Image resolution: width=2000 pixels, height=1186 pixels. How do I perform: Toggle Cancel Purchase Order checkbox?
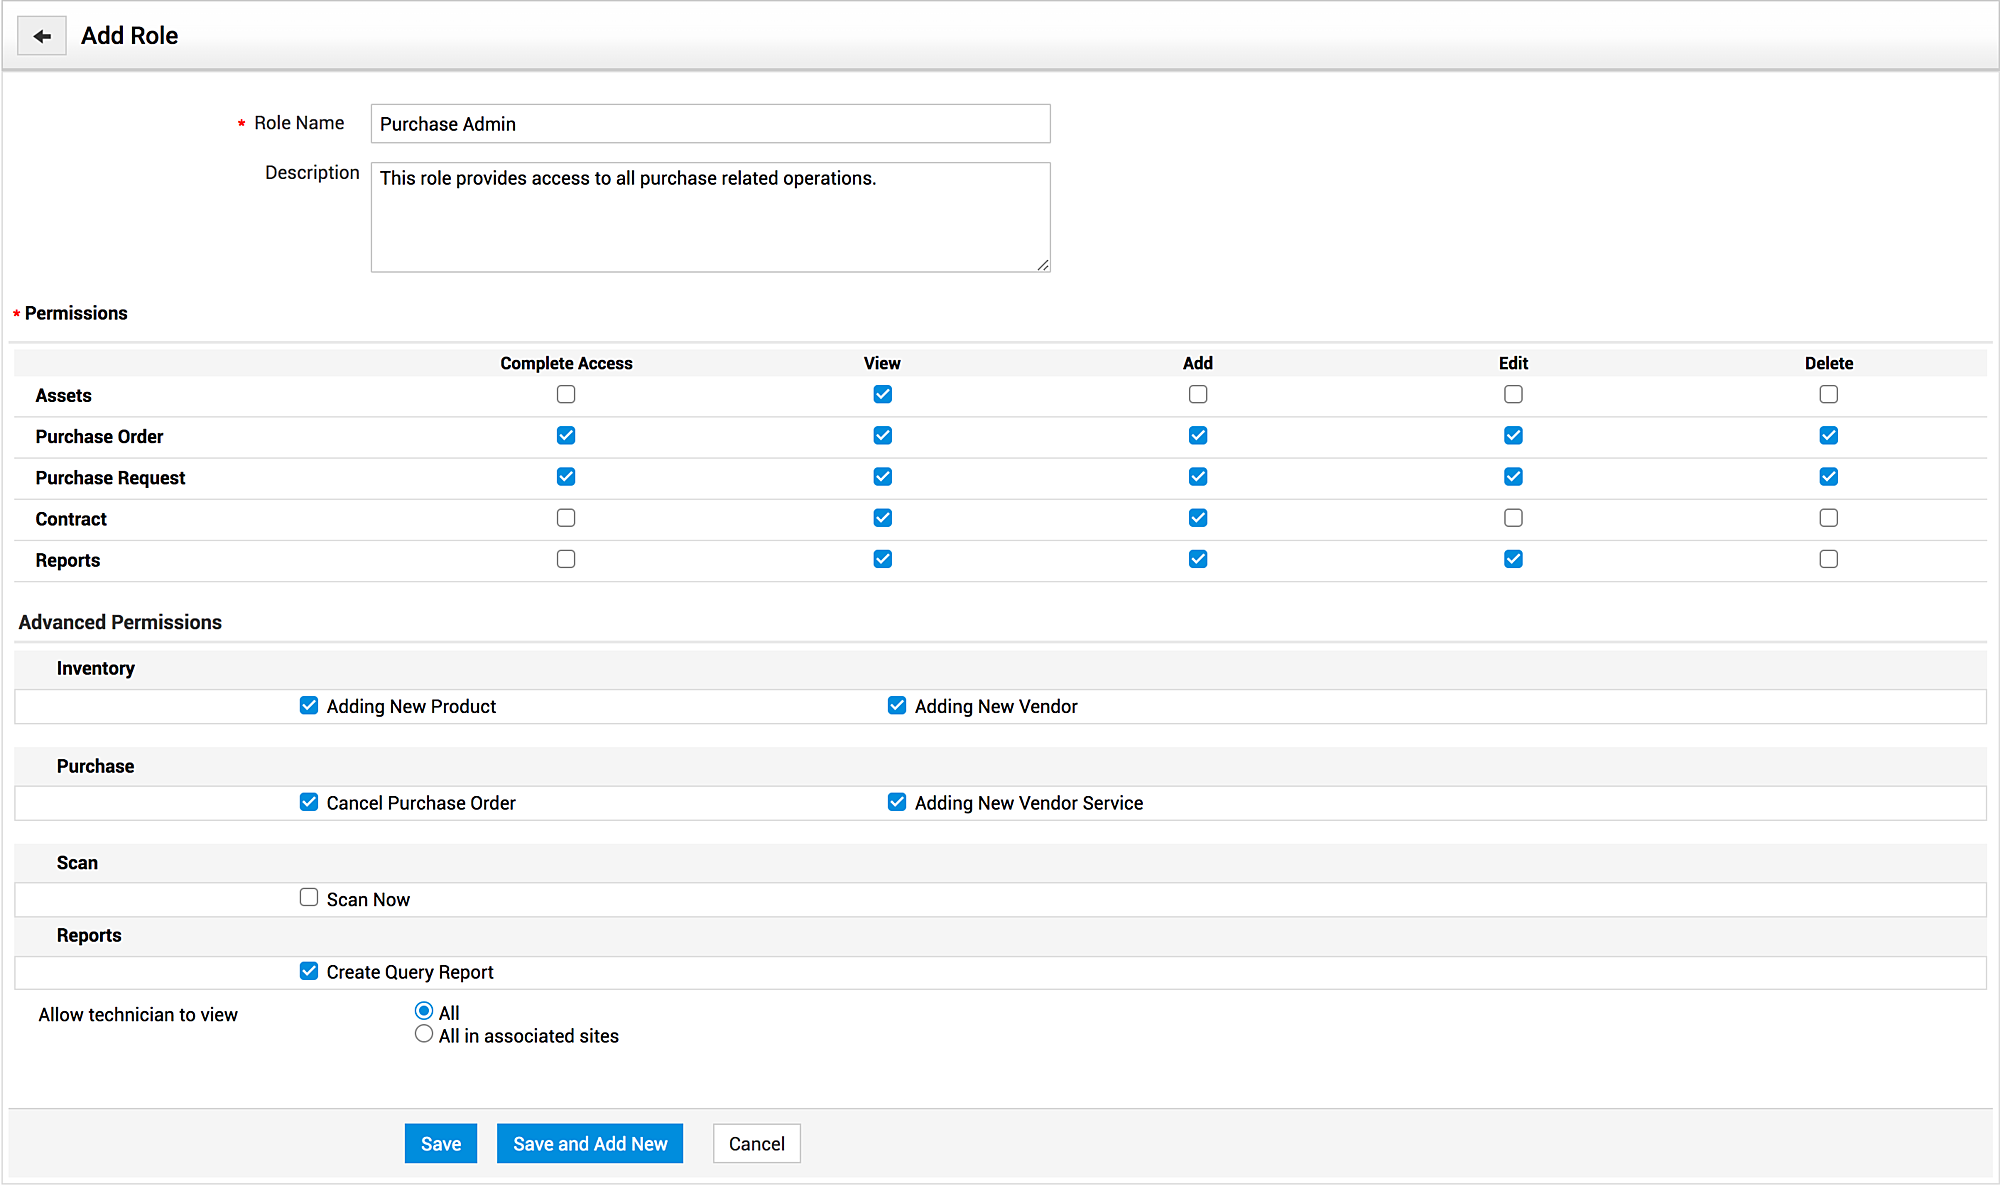pyautogui.click(x=309, y=802)
